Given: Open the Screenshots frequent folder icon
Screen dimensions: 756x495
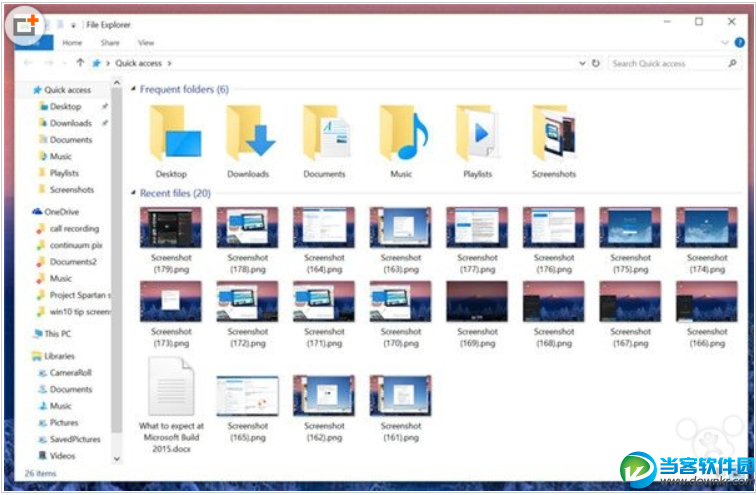Looking at the screenshot, I should click(x=554, y=133).
